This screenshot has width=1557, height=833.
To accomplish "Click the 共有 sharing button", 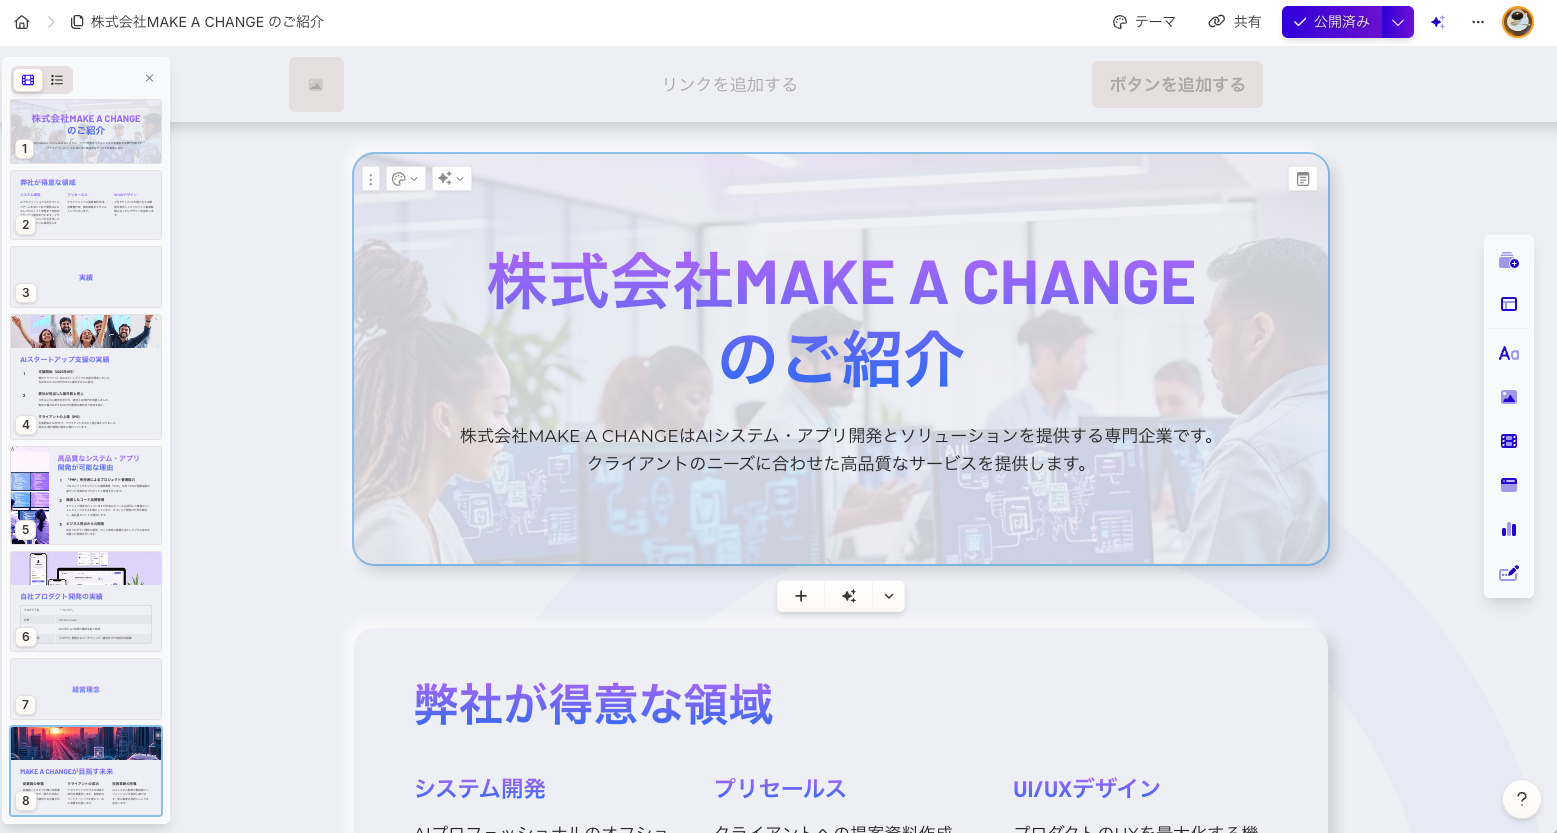I will click(1234, 21).
